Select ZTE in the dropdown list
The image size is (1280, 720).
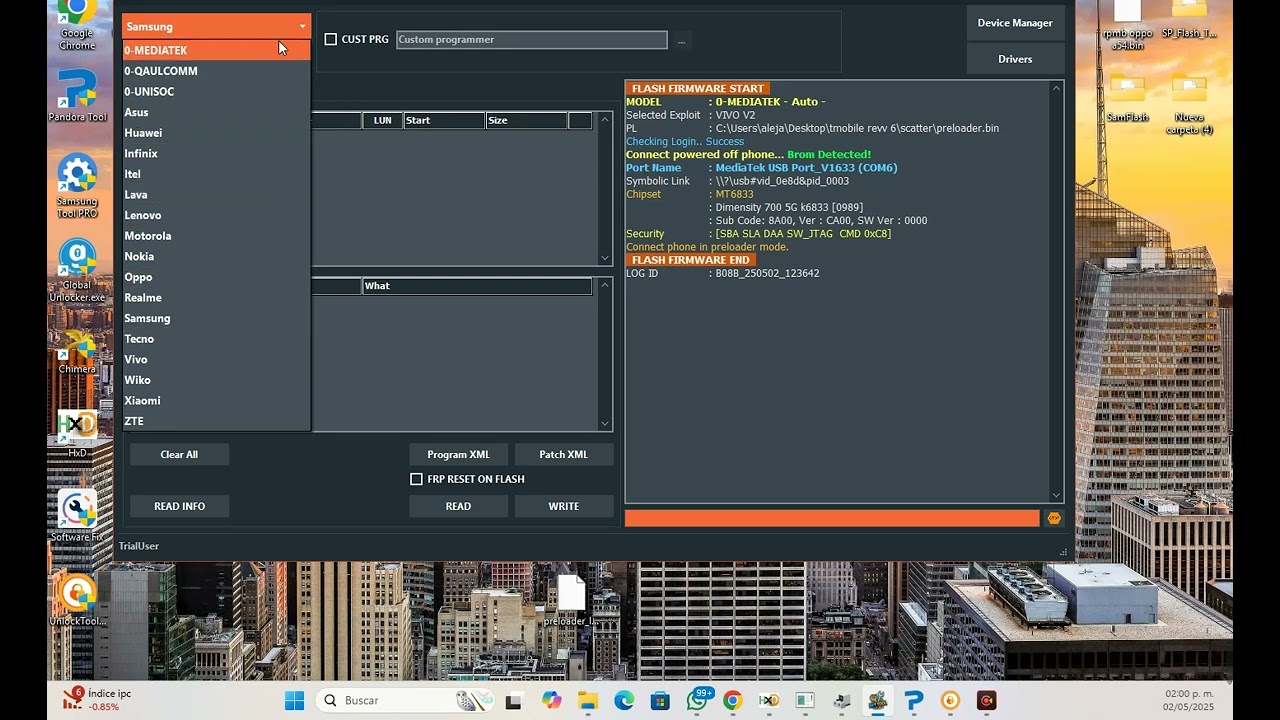(216, 421)
